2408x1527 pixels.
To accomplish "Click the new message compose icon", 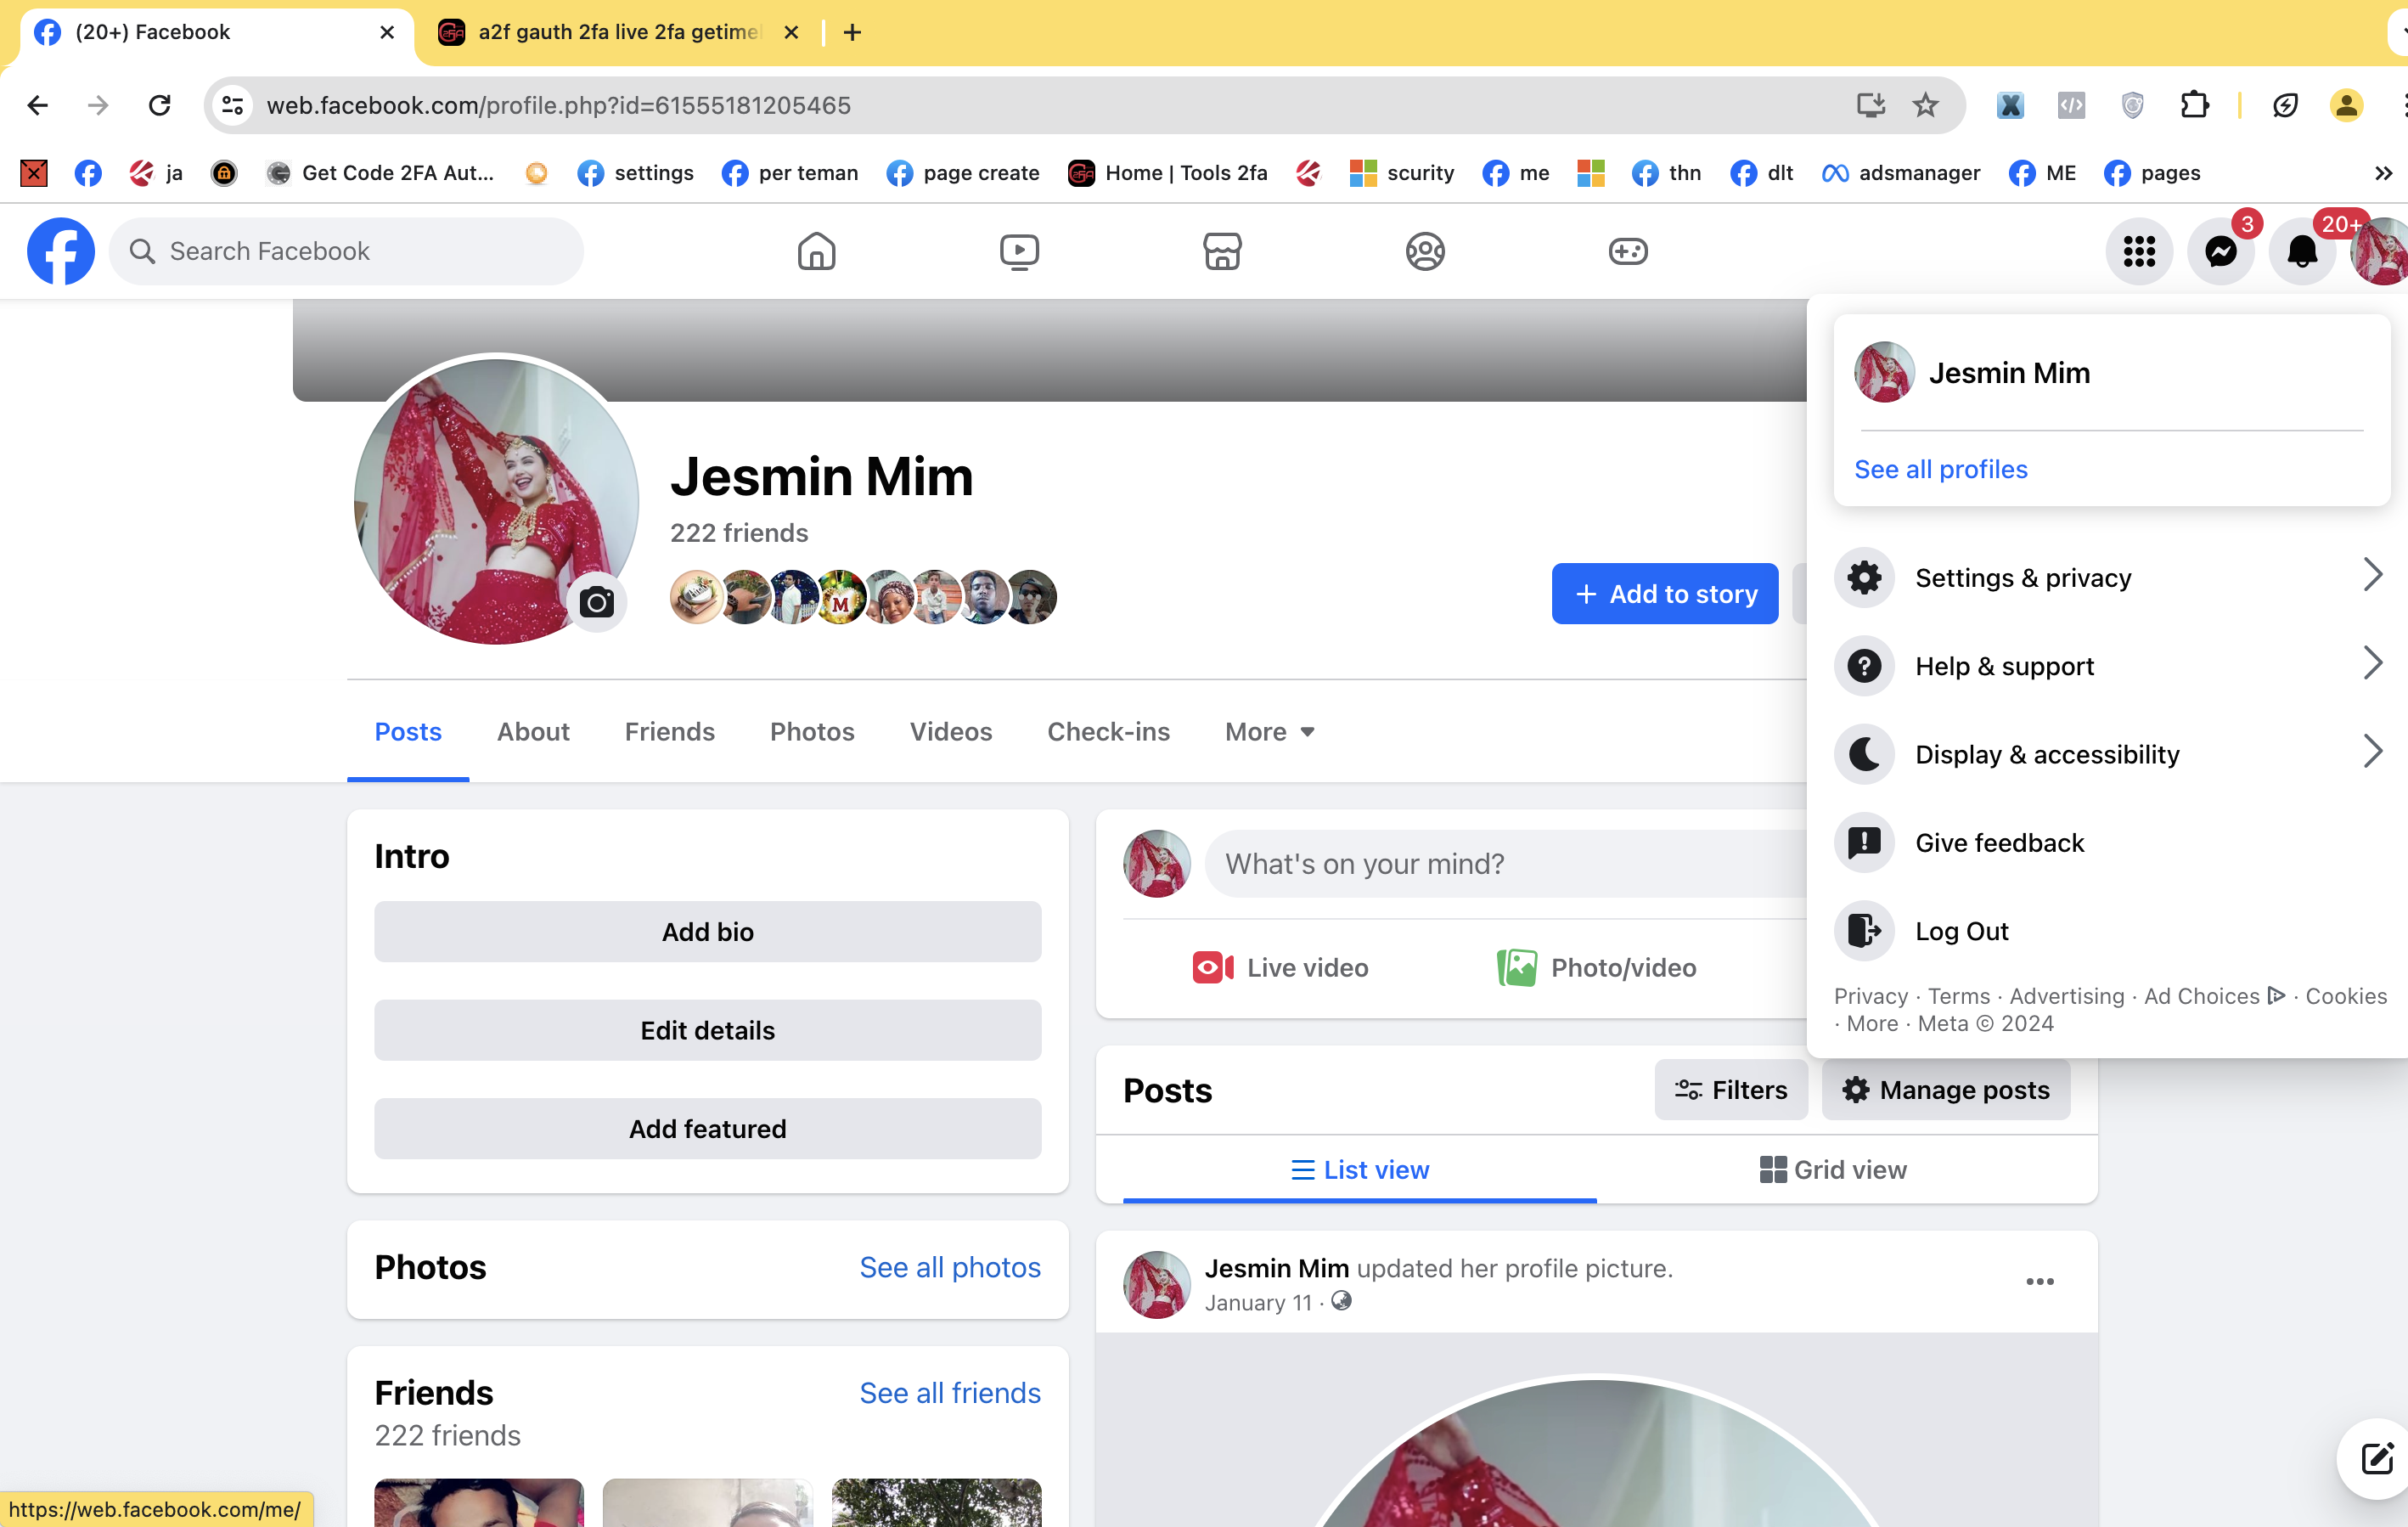I will click(2375, 1457).
